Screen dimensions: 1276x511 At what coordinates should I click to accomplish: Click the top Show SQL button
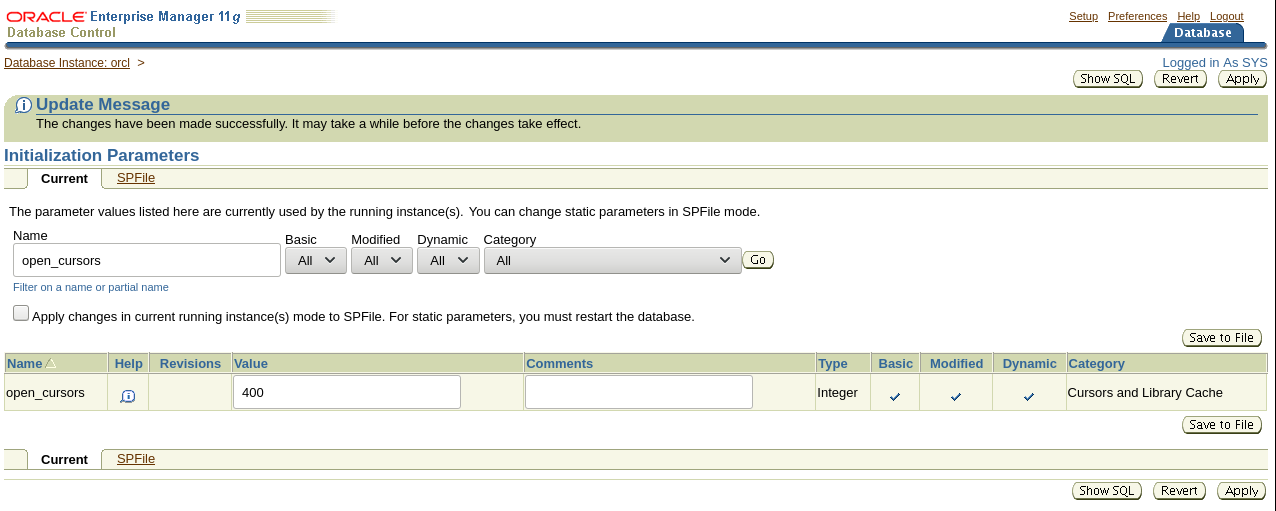pyautogui.click(x=1108, y=79)
